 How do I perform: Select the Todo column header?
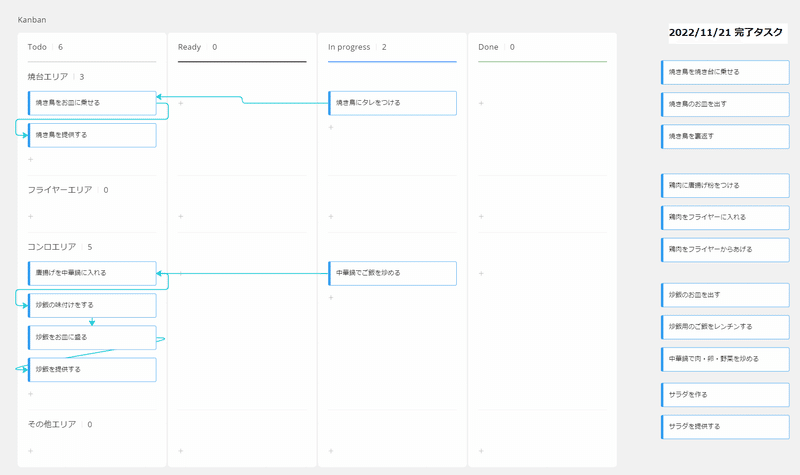38,47
